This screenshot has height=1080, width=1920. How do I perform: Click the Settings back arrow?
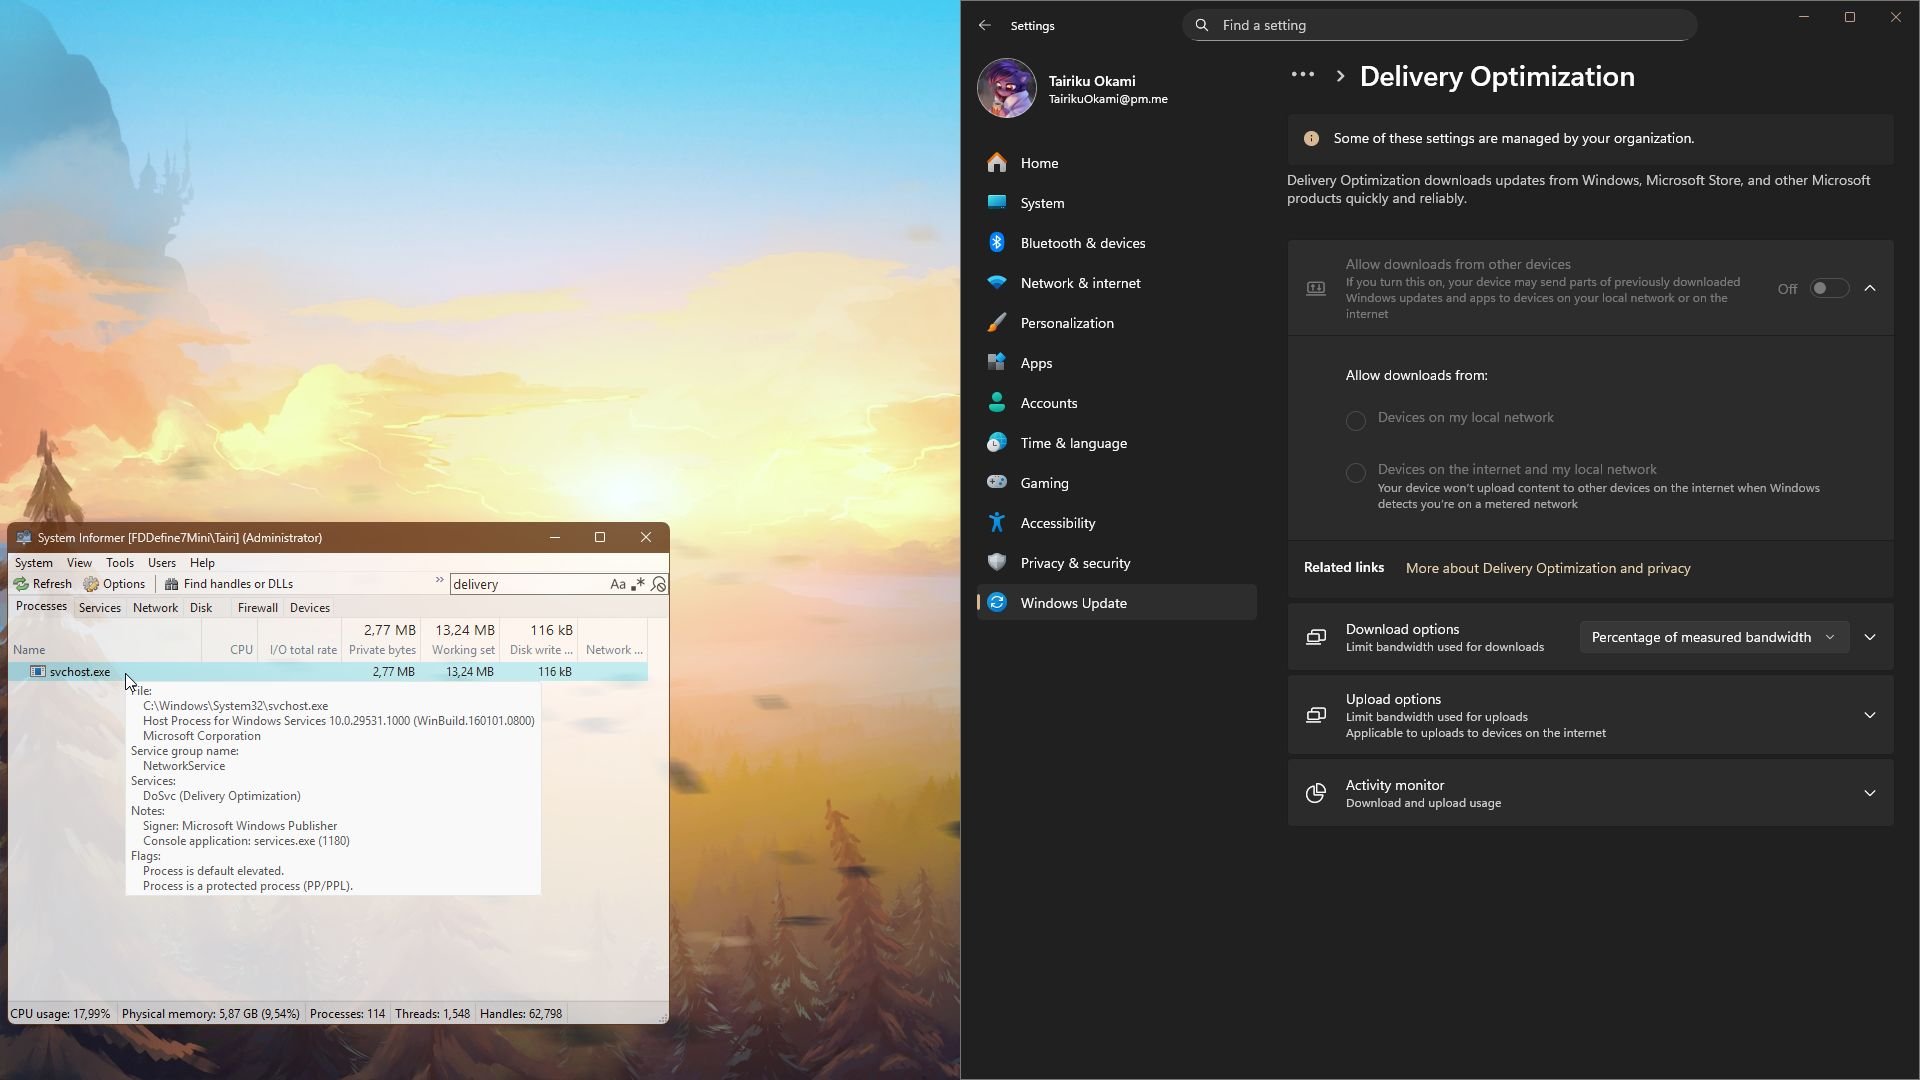tap(985, 26)
